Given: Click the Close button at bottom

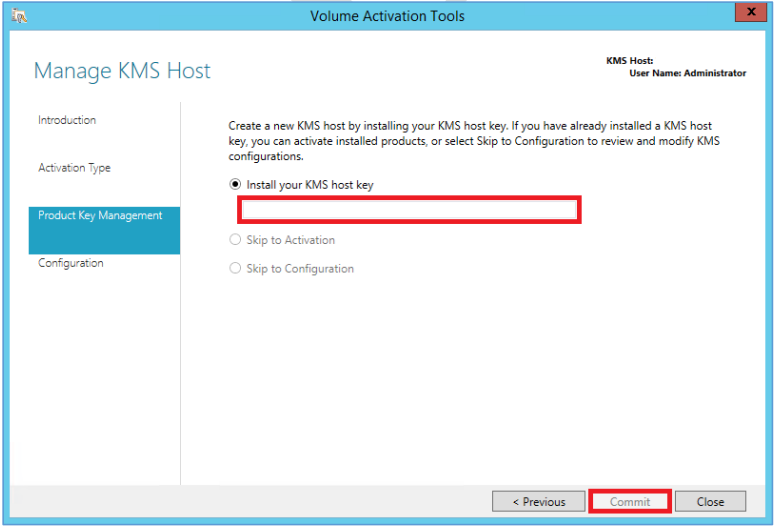Looking at the screenshot, I should click(710, 502).
